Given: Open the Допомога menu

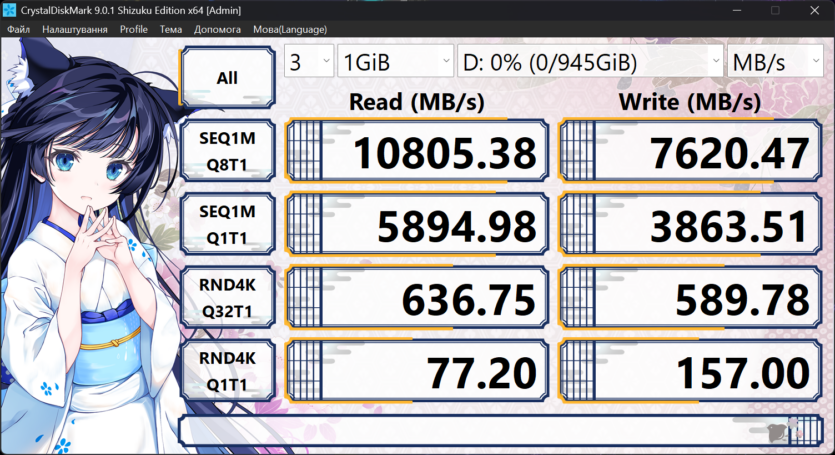Looking at the screenshot, I should pos(217,29).
